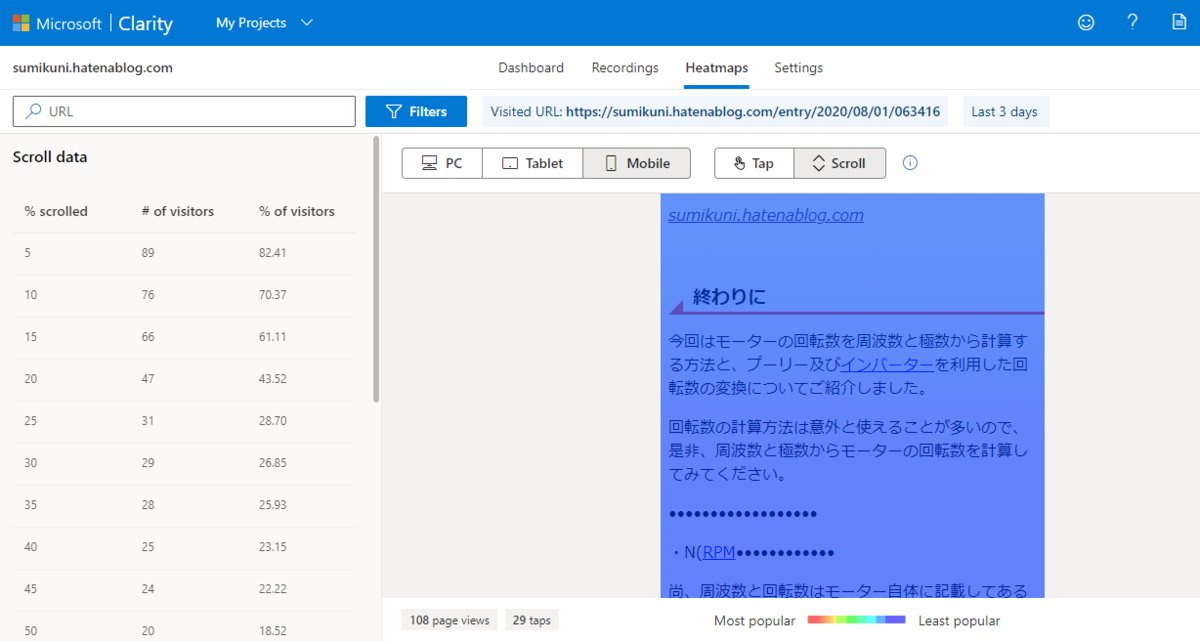Open the Dashboard tab
Image resolution: width=1200 pixels, height=641 pixels.
(x=531, y=67)
